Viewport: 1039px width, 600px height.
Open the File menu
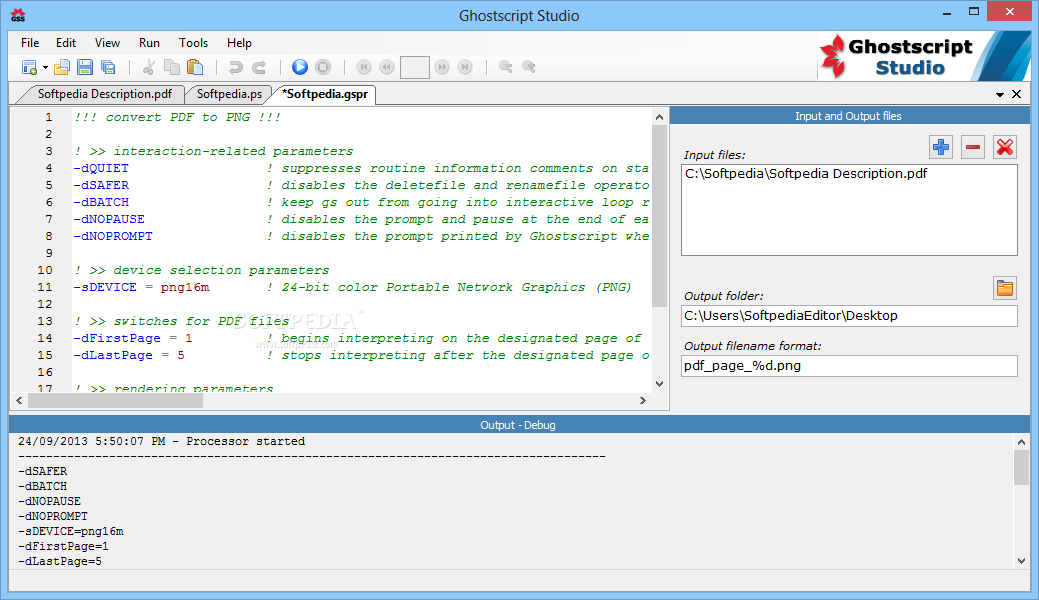coord(30,42)
